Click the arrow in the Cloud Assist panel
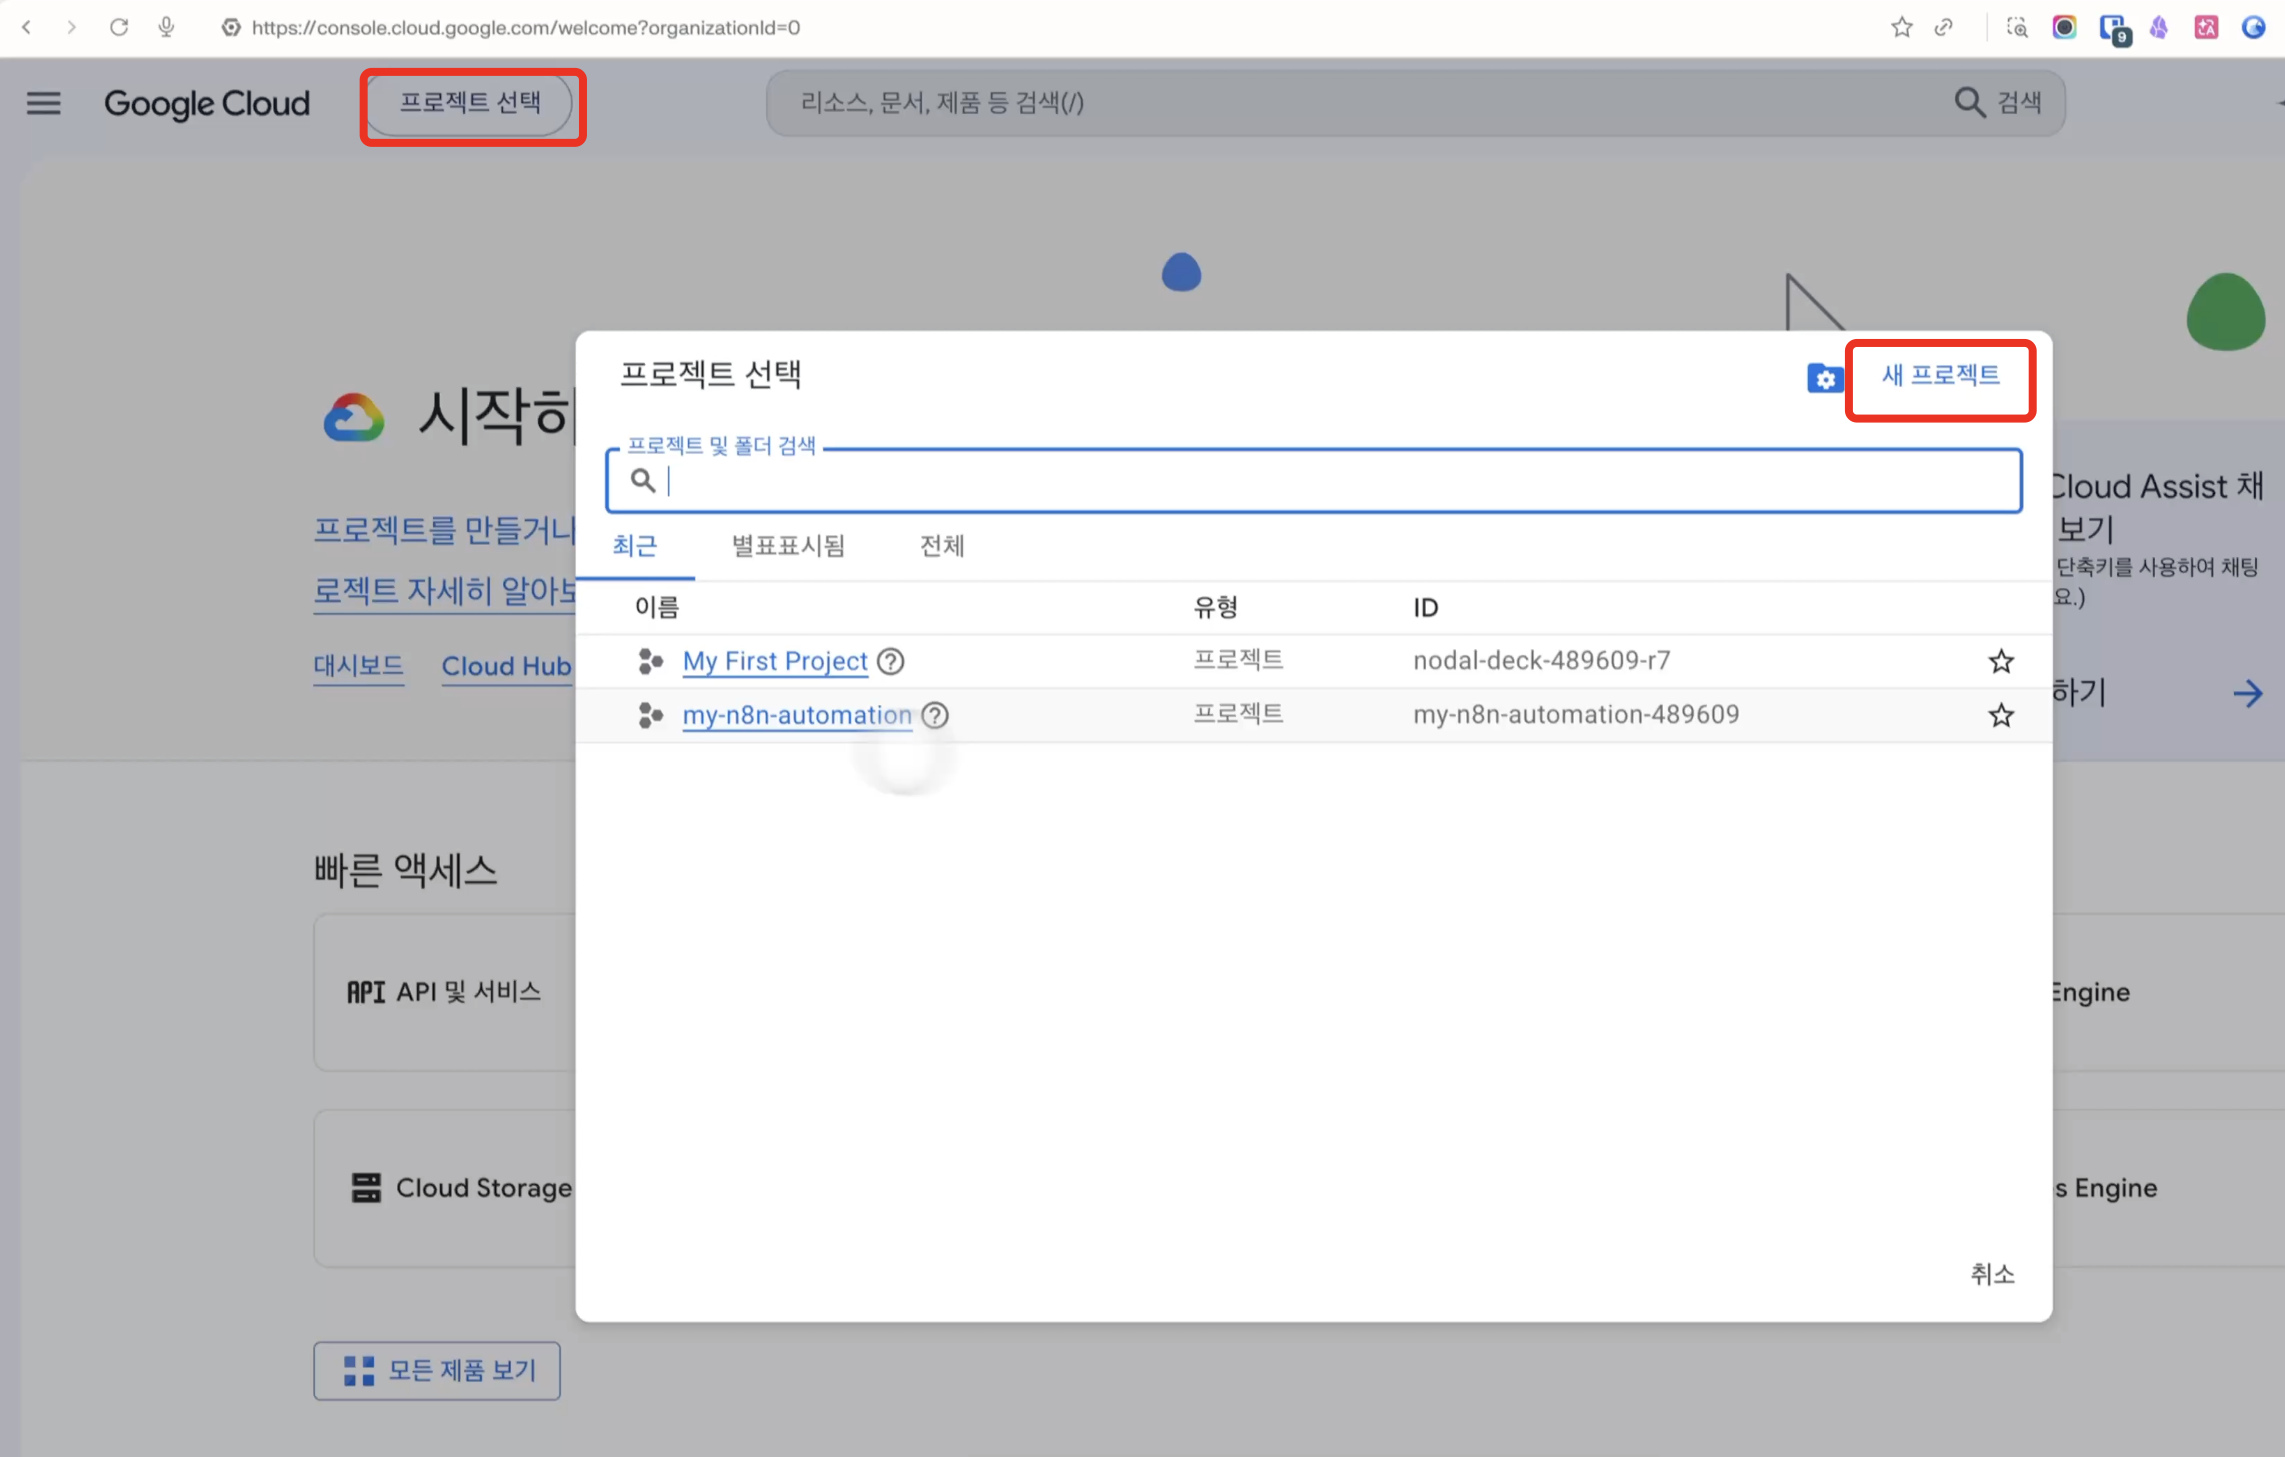2285x1457 pixels. pos(2247,692)
